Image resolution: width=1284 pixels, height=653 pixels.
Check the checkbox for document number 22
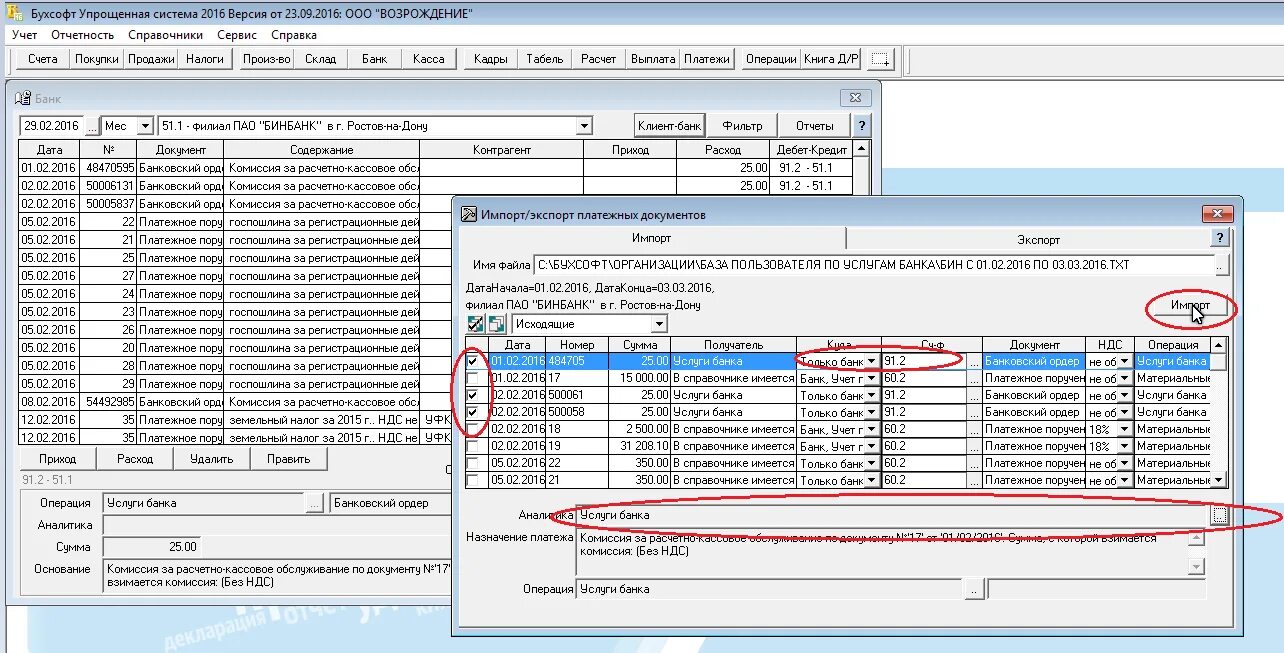(x=473, y=463)
